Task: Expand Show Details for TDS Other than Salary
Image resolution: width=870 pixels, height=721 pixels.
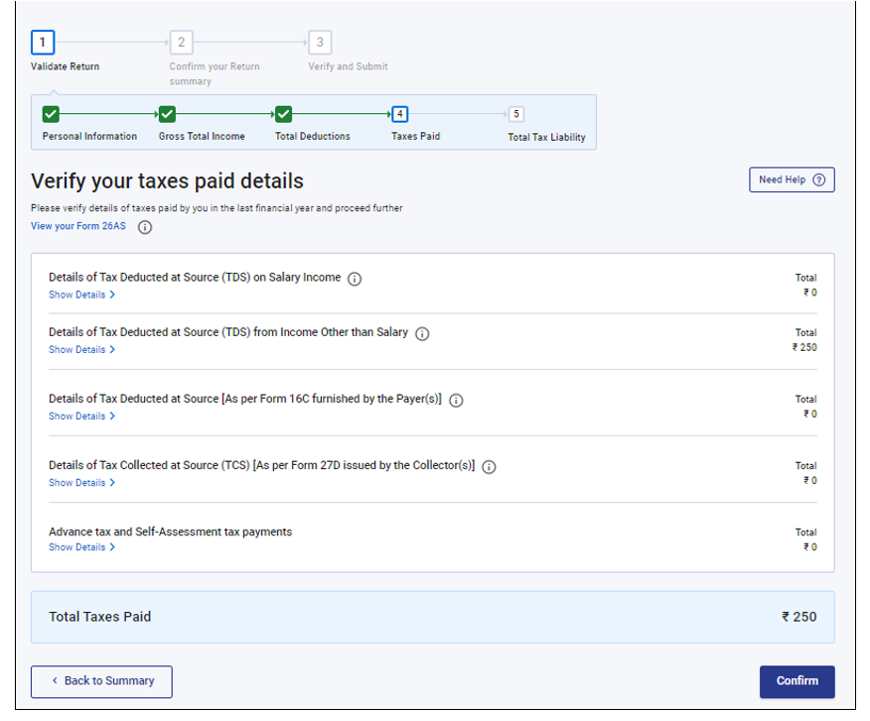Action: coord(81,350)
